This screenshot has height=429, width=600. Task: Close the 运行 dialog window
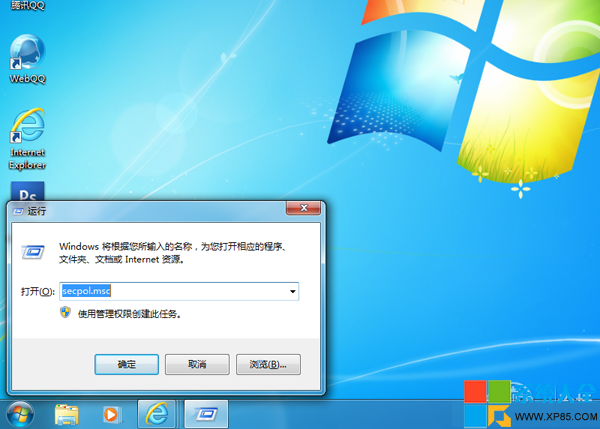click(x=303, y=208)
